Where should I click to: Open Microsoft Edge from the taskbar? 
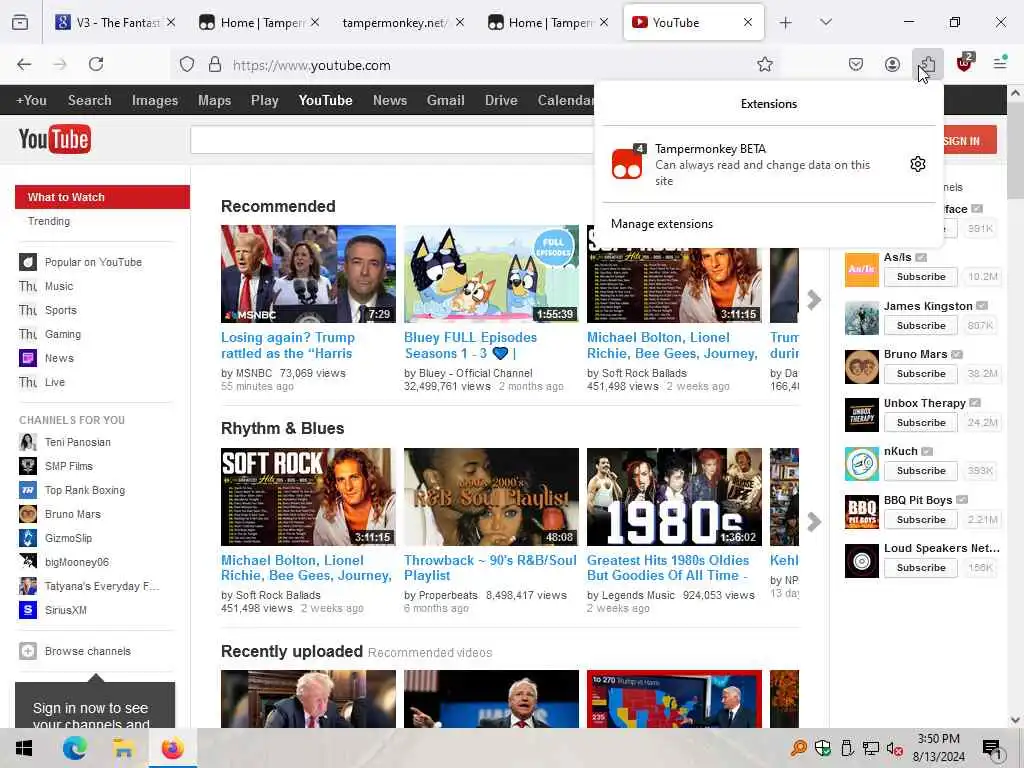(x=74, y=748)
